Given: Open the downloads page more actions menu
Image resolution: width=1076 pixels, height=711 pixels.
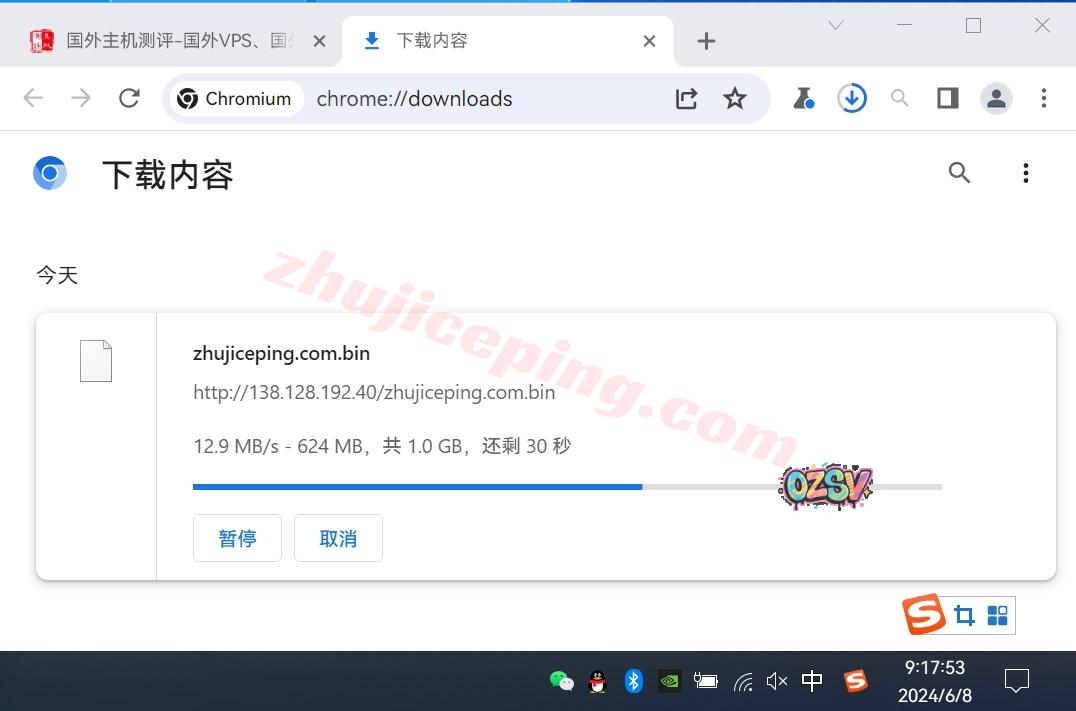Looking at the screenshot, I should point(1025,173).
